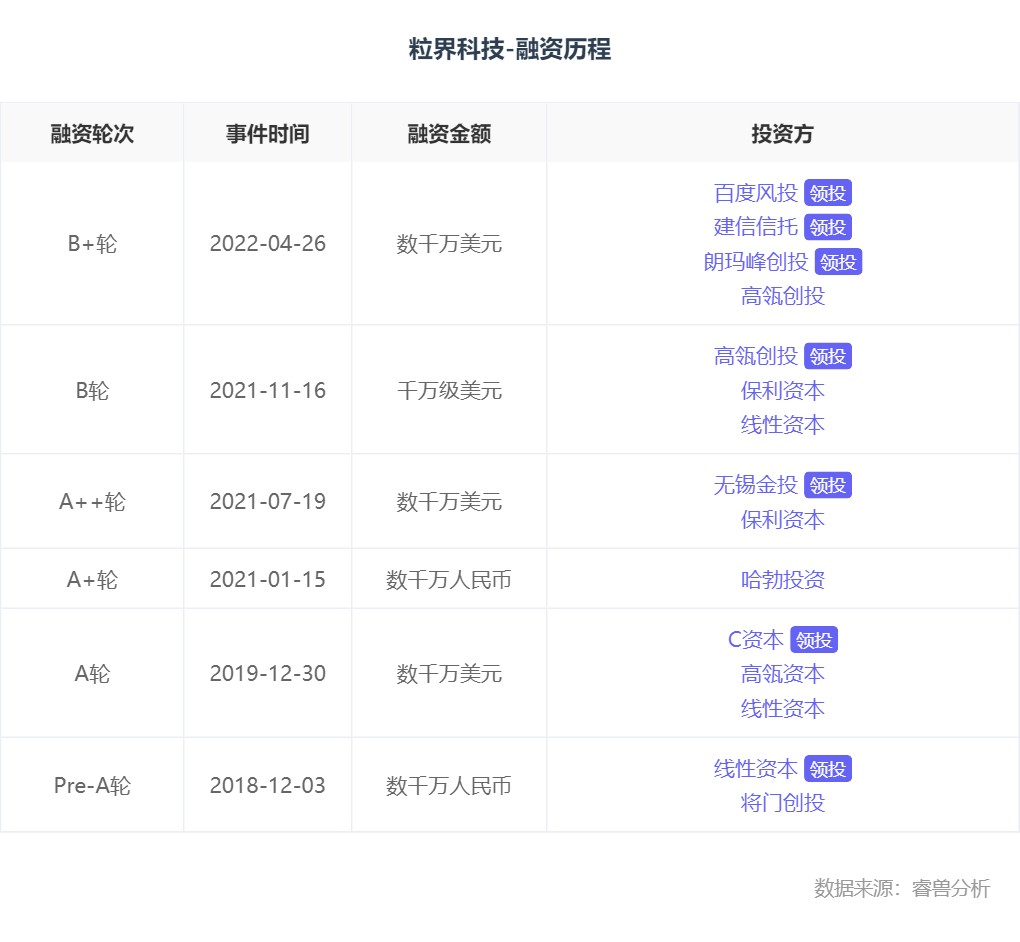Select the date 2022-04-26
Image resolution: width=1020 pixels, height=942 pixels.
[267, 244]
